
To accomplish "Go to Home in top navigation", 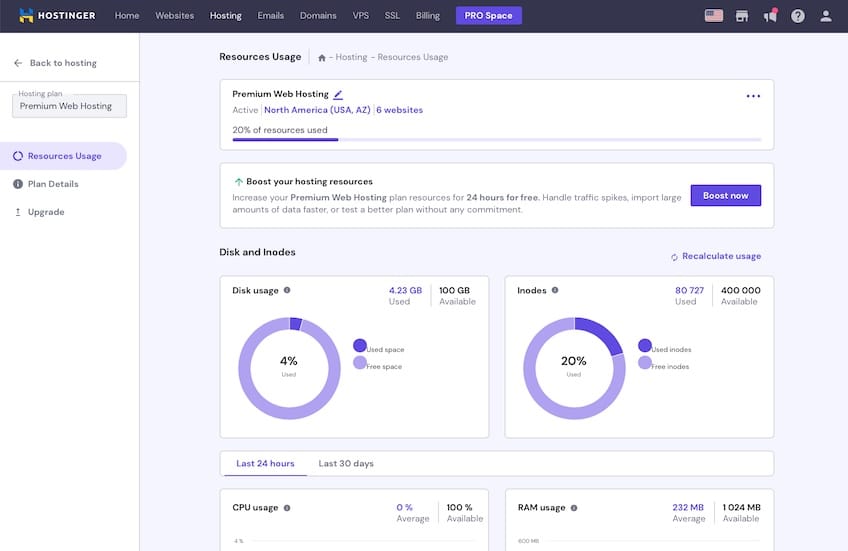I will click(x=127, y=16).
